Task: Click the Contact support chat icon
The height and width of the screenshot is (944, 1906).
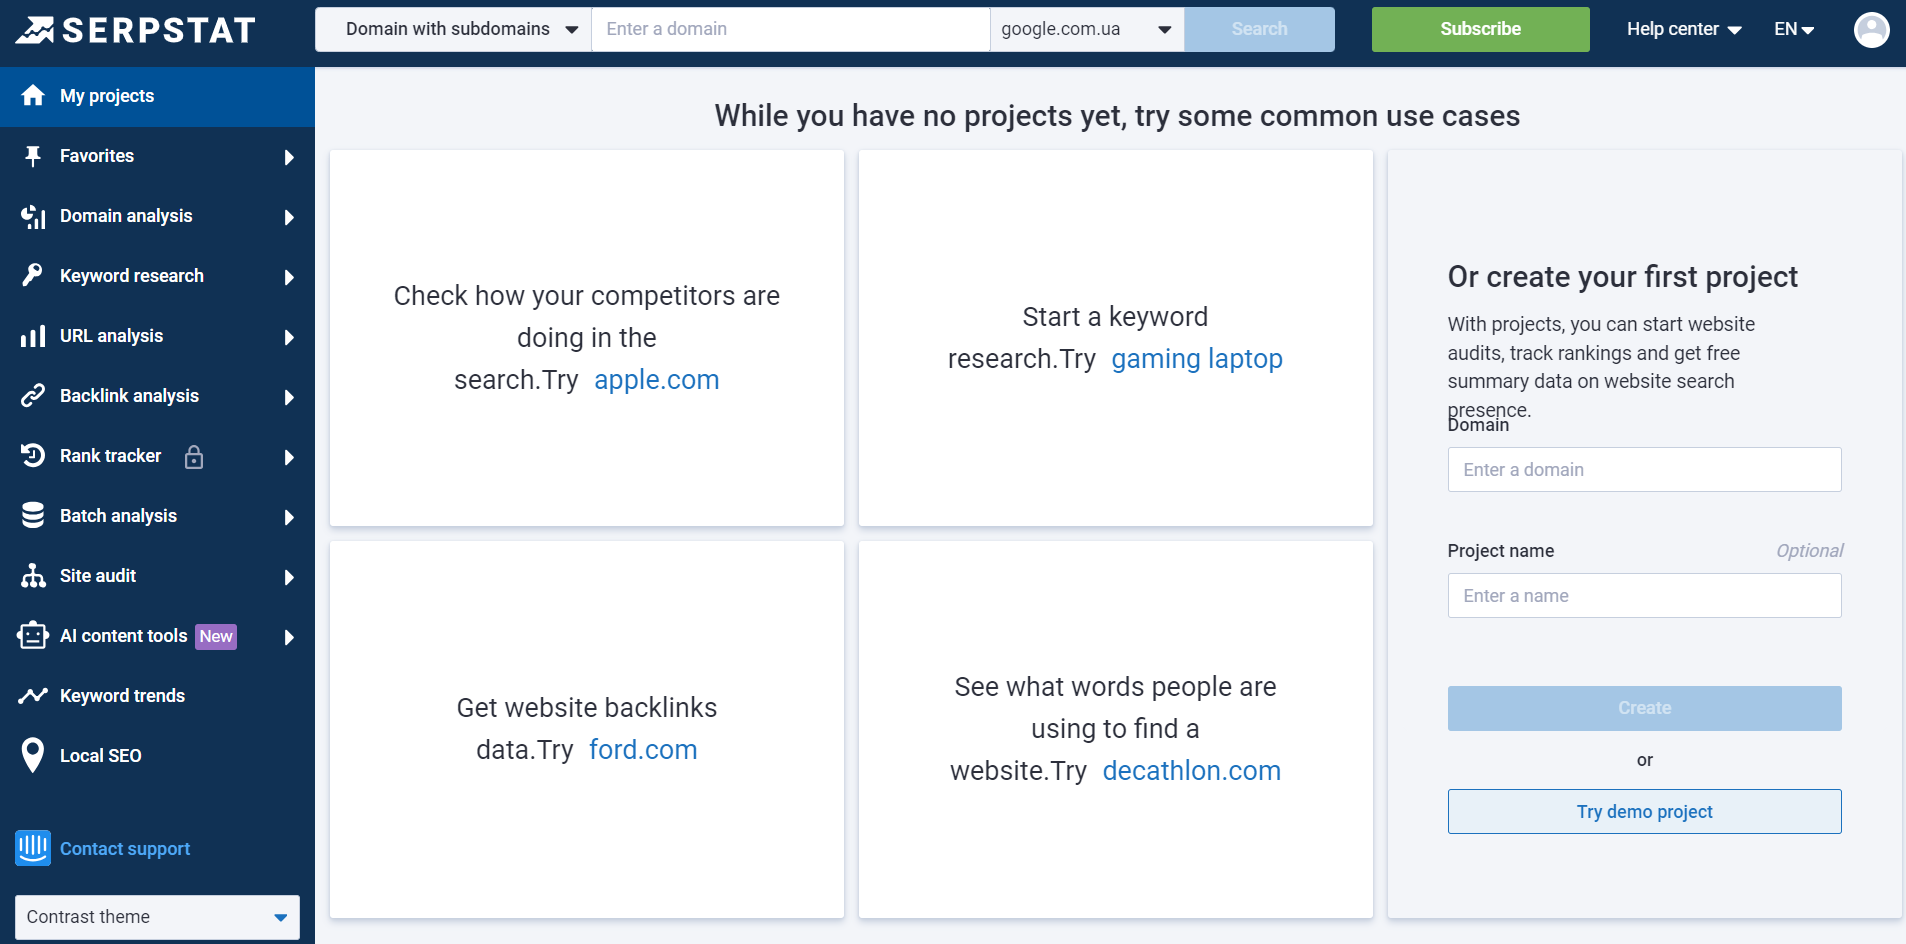Action: coord(33,848)
